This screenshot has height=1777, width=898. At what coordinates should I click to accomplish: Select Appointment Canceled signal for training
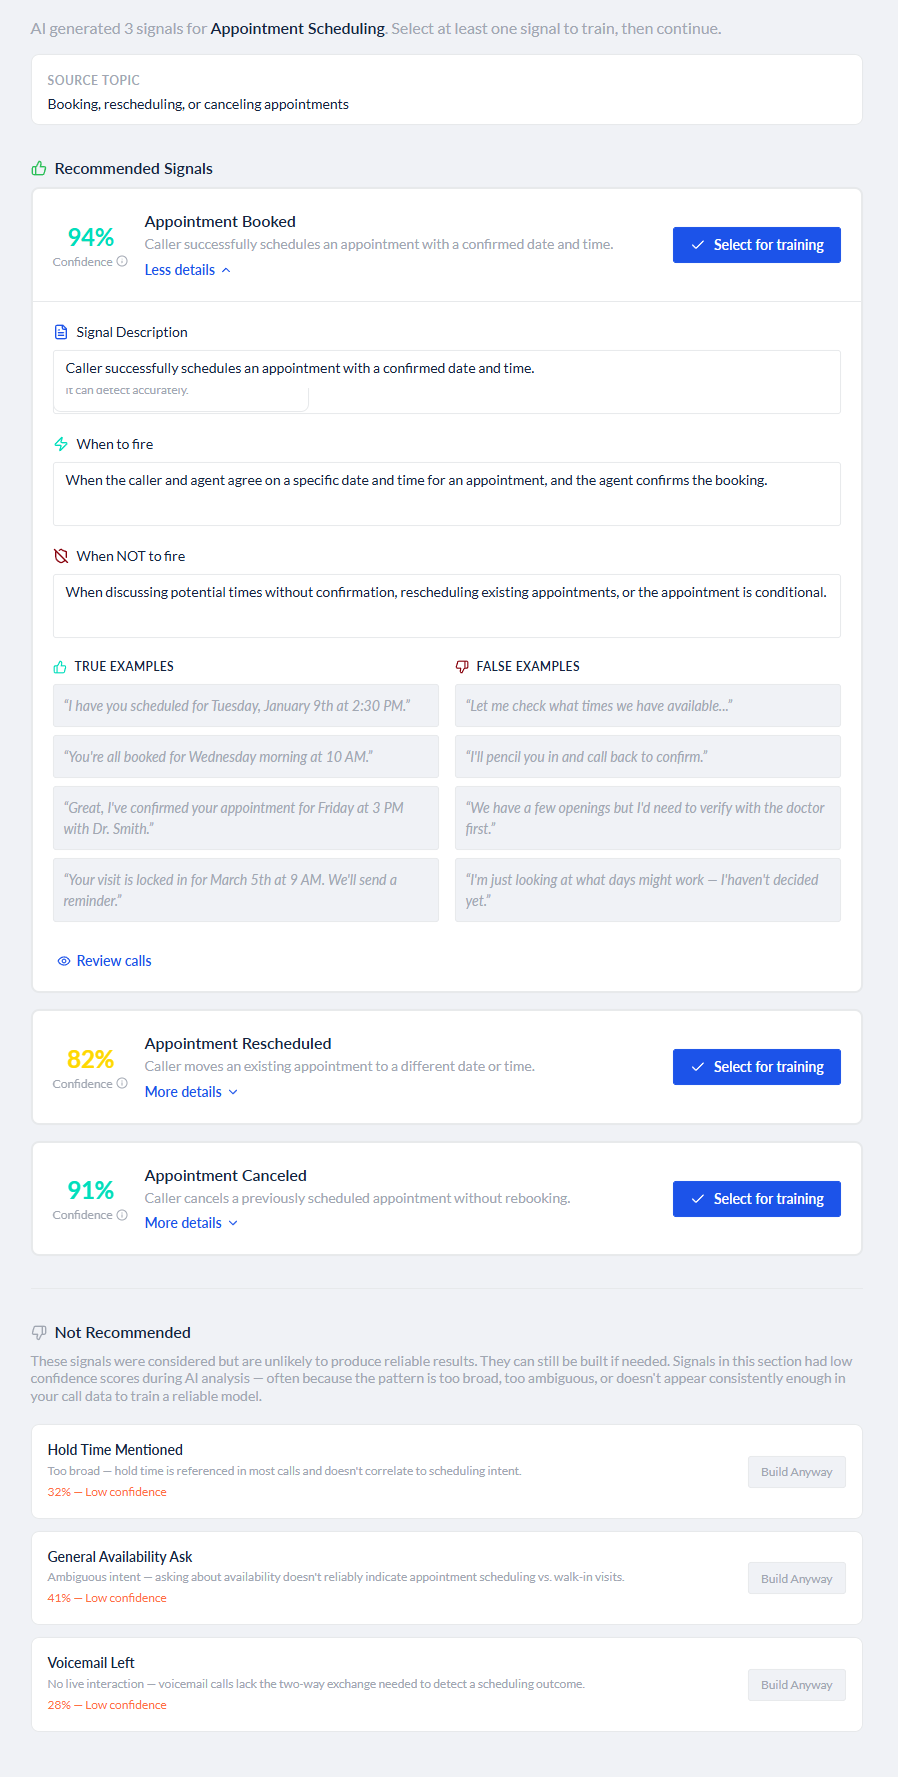click(756, 1199)
